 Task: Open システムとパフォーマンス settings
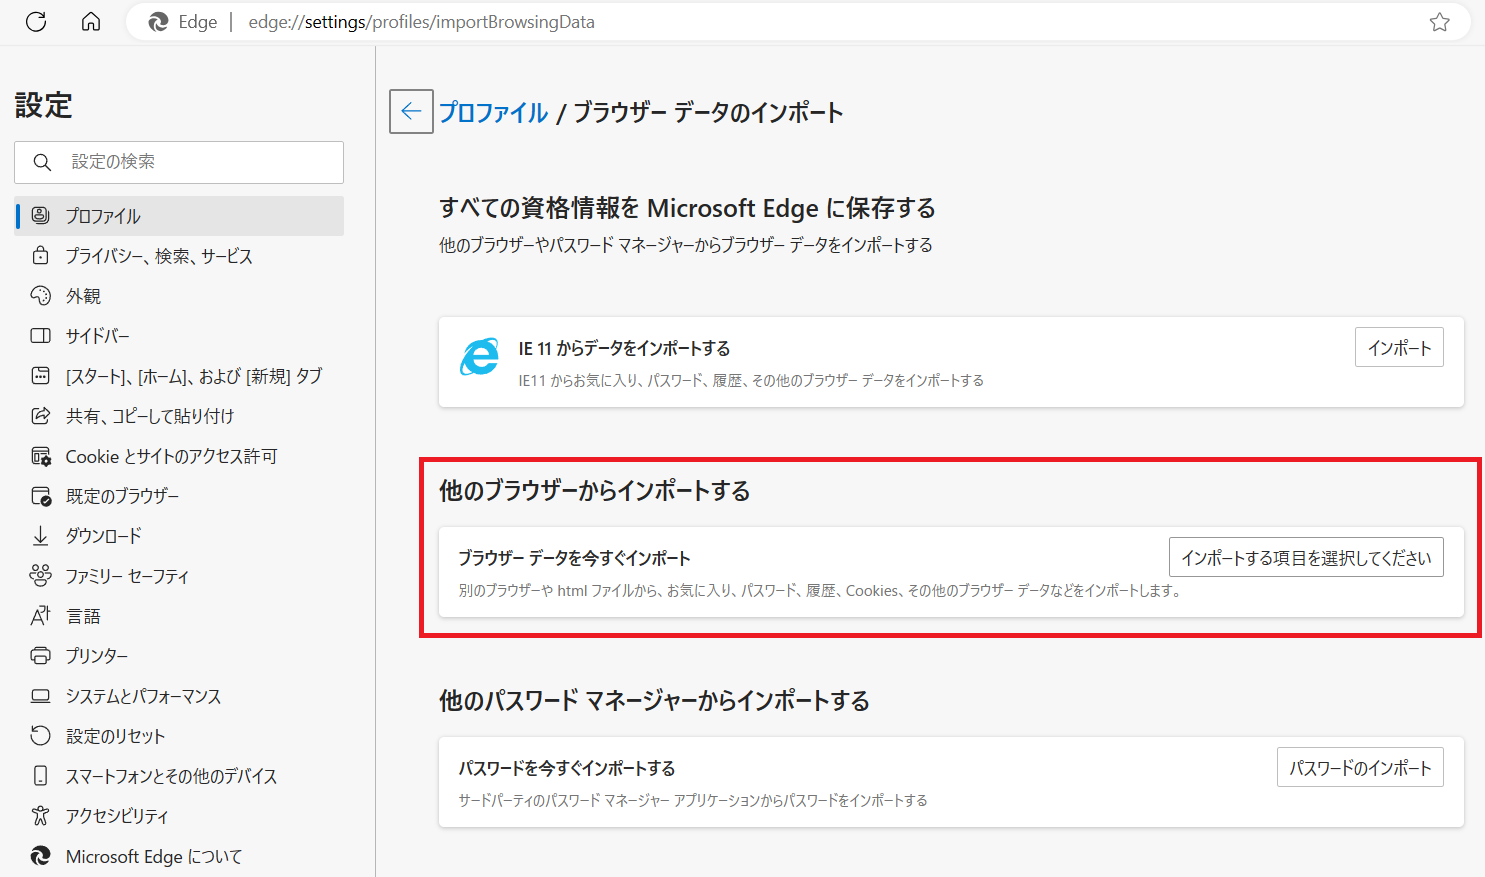click(180, 696)
